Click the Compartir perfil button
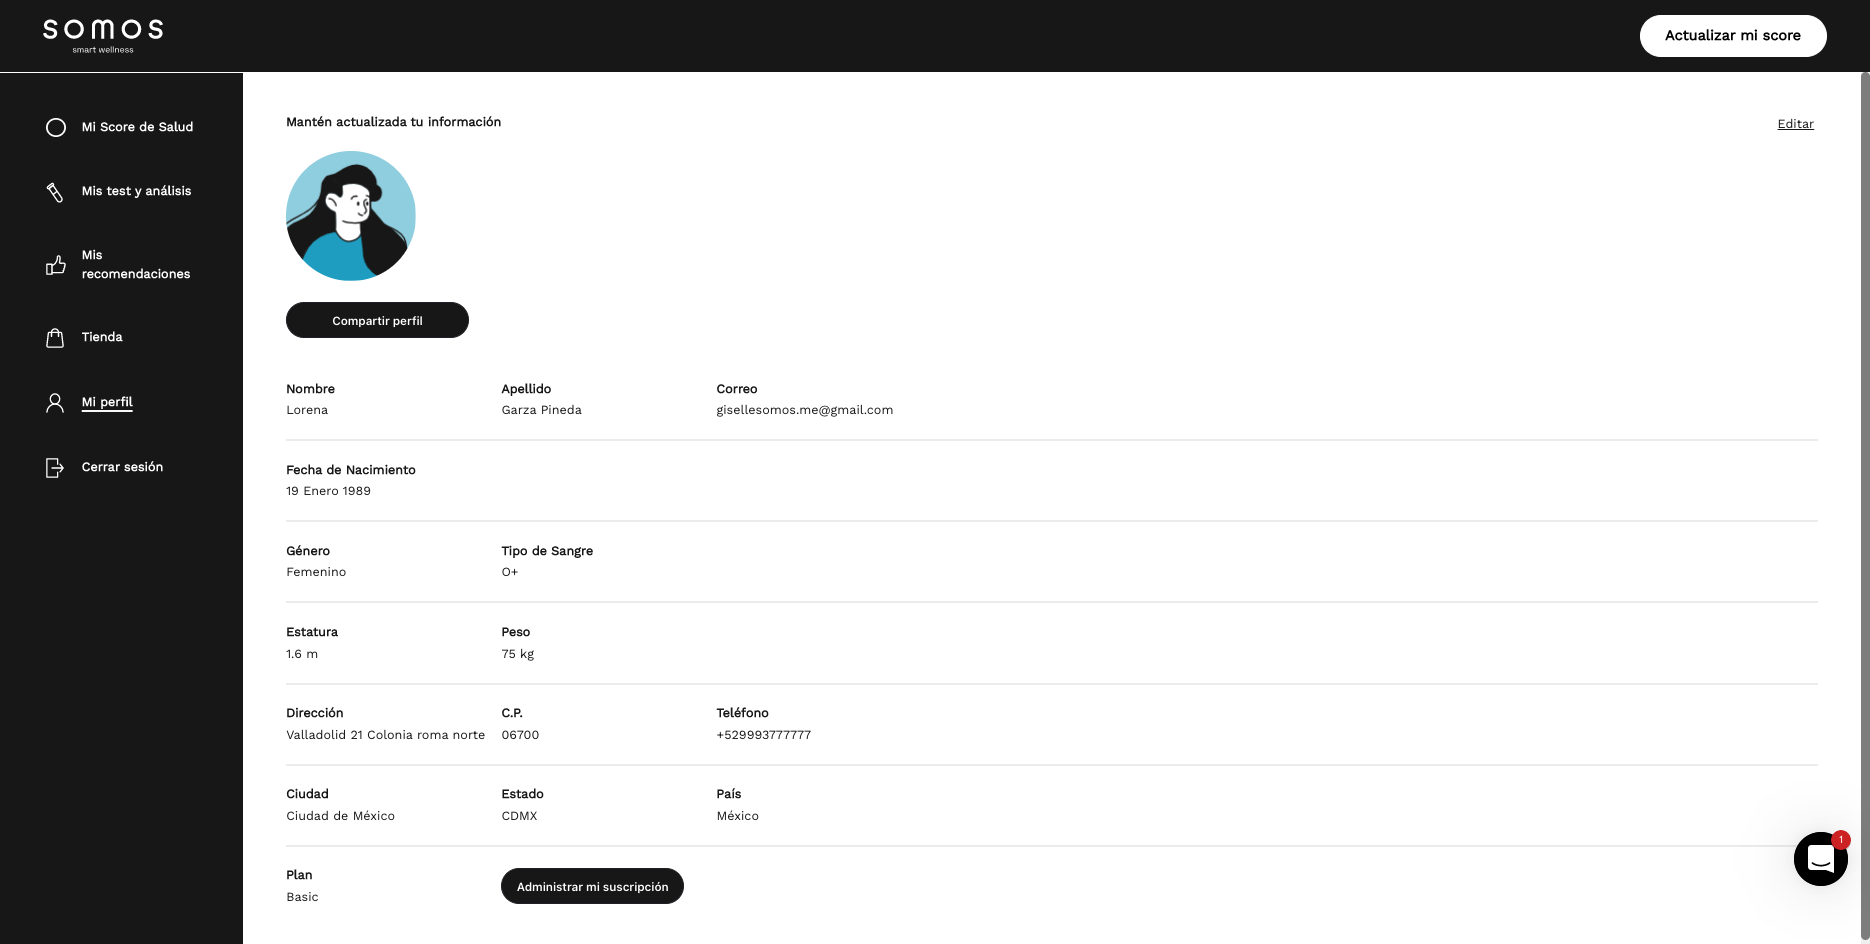 [377, 320]
